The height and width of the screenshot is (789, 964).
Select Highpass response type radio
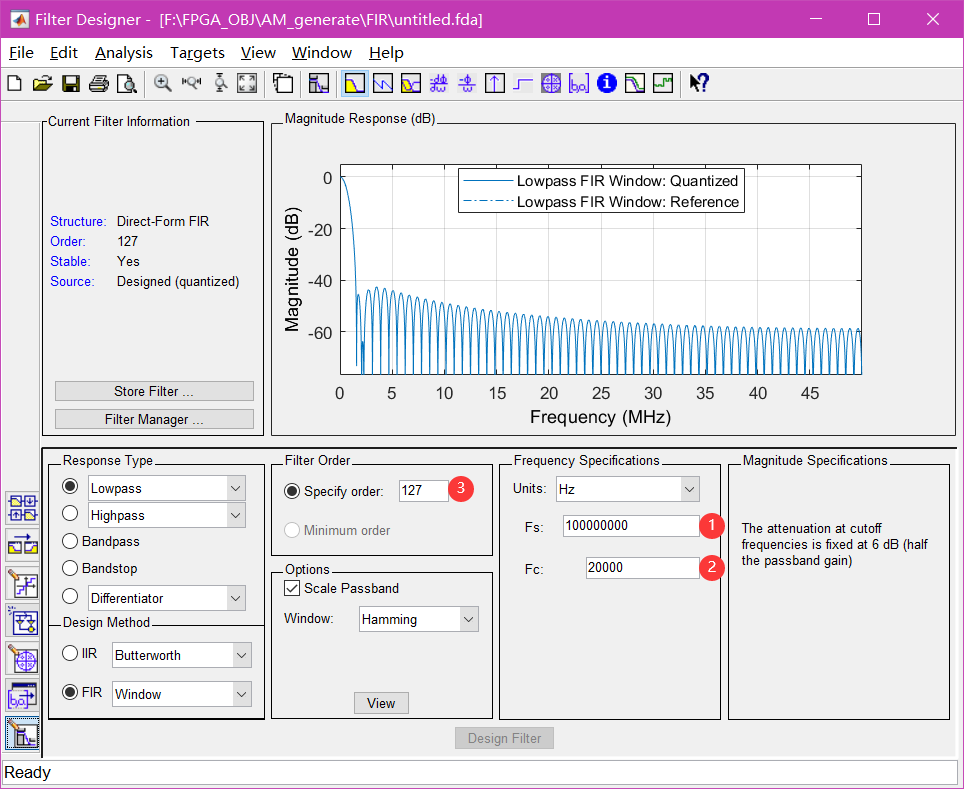(70, 513)
